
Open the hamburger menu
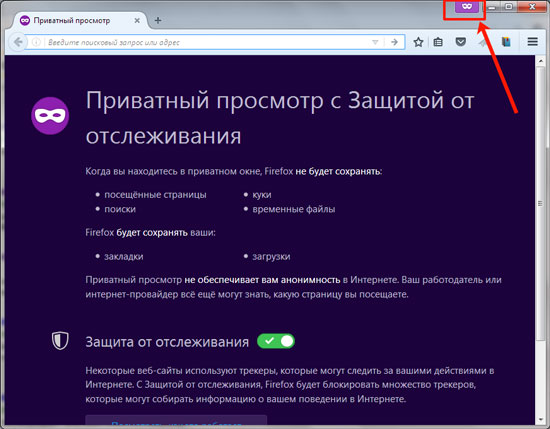[x=532, y=42]
